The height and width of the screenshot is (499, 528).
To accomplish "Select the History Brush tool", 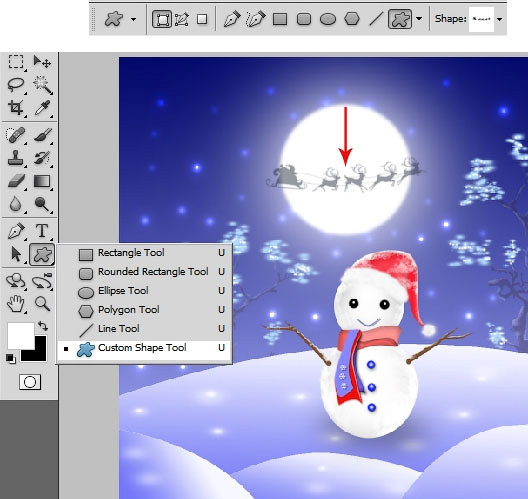I will click(x=42, y=158).
